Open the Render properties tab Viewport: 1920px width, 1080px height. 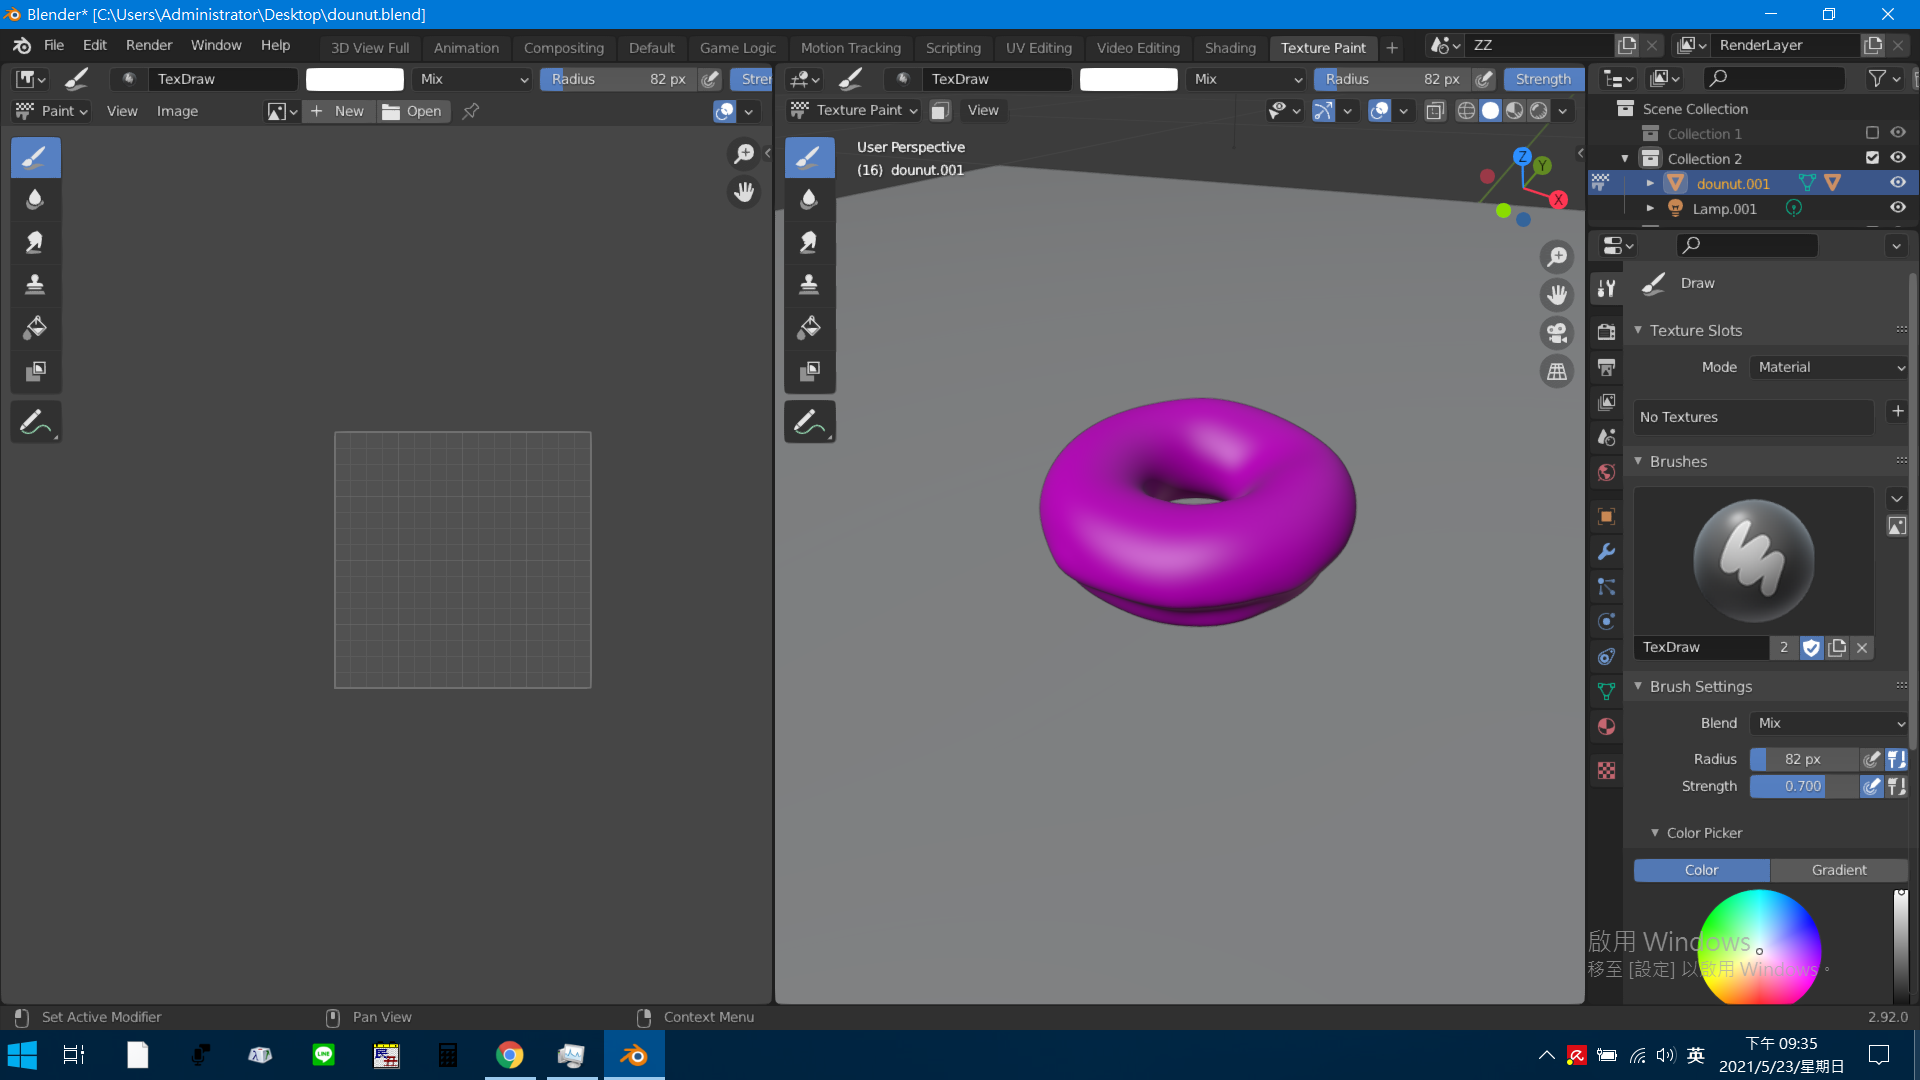click(1606, 332)
